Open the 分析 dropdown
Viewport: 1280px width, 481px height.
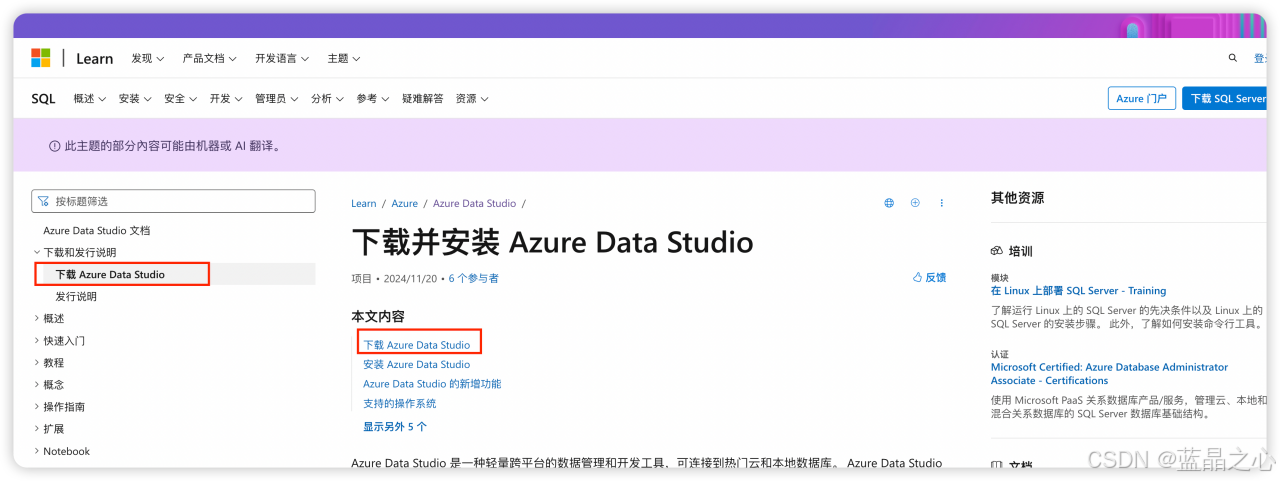tap(327, 99)
